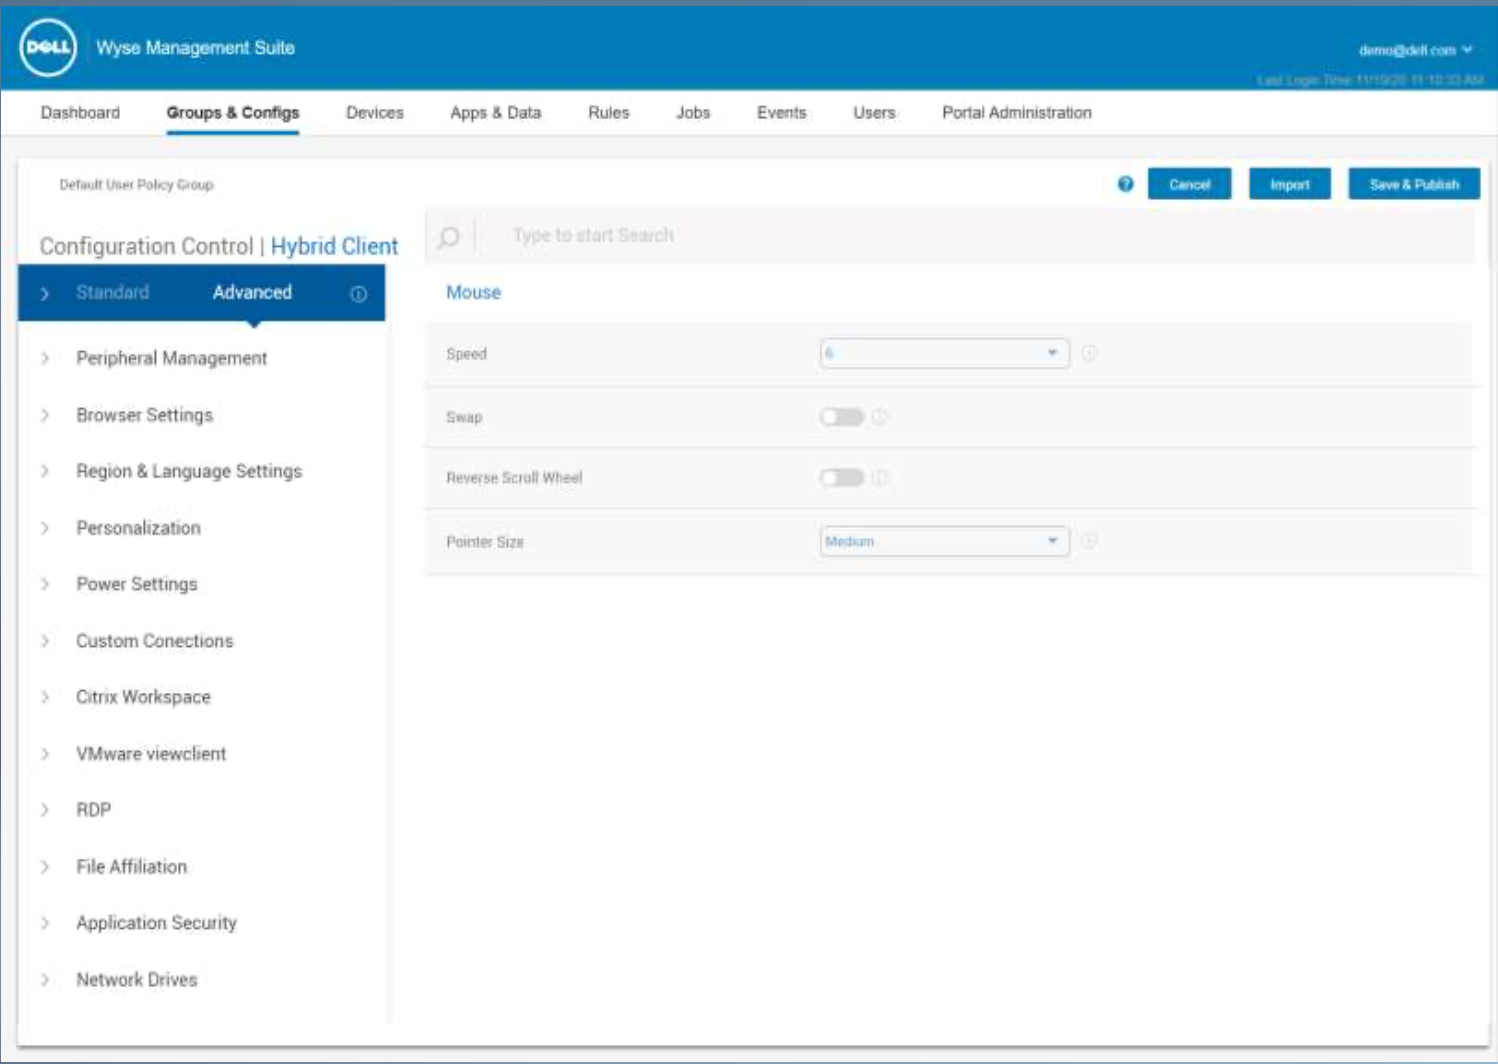Click the 'Type to start Search' field
Image resolution: width=1498 pixels, height=1064 pixels.
(950, 236)
